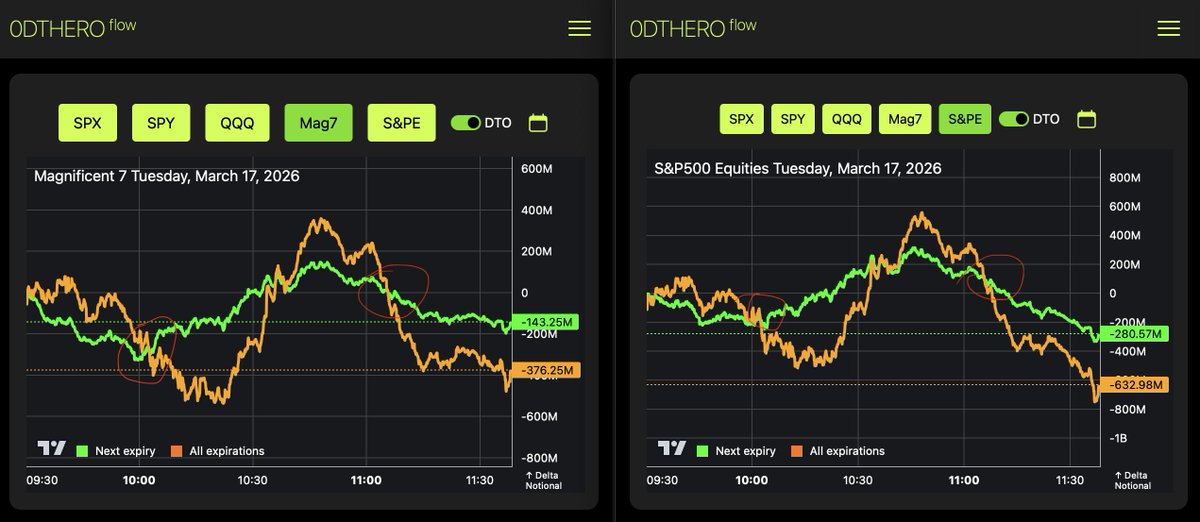Viewport: 1200px width, 522px height.
Task: Click 10:00 time label on Mag7 chart
Action: pos(139,480)
